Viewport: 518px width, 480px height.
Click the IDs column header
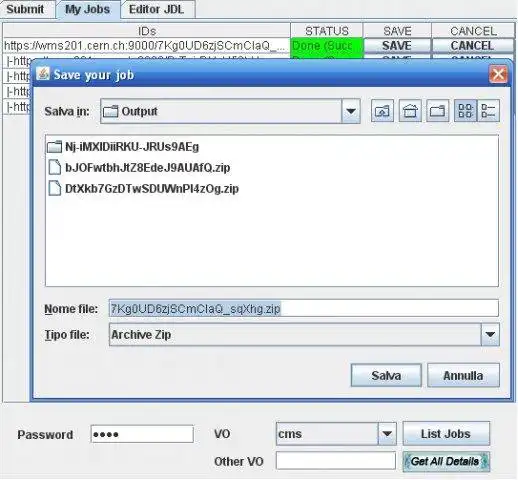click(147, 31)
